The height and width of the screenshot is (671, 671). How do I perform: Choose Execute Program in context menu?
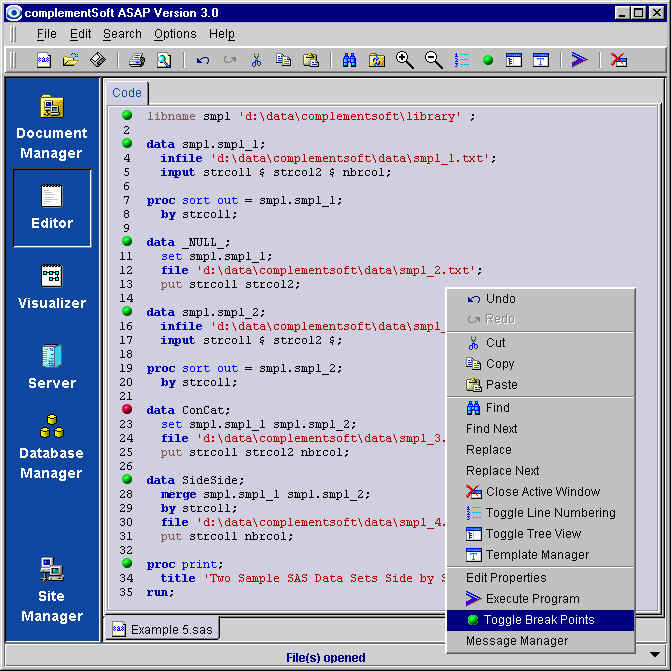[x=540, y=599]
